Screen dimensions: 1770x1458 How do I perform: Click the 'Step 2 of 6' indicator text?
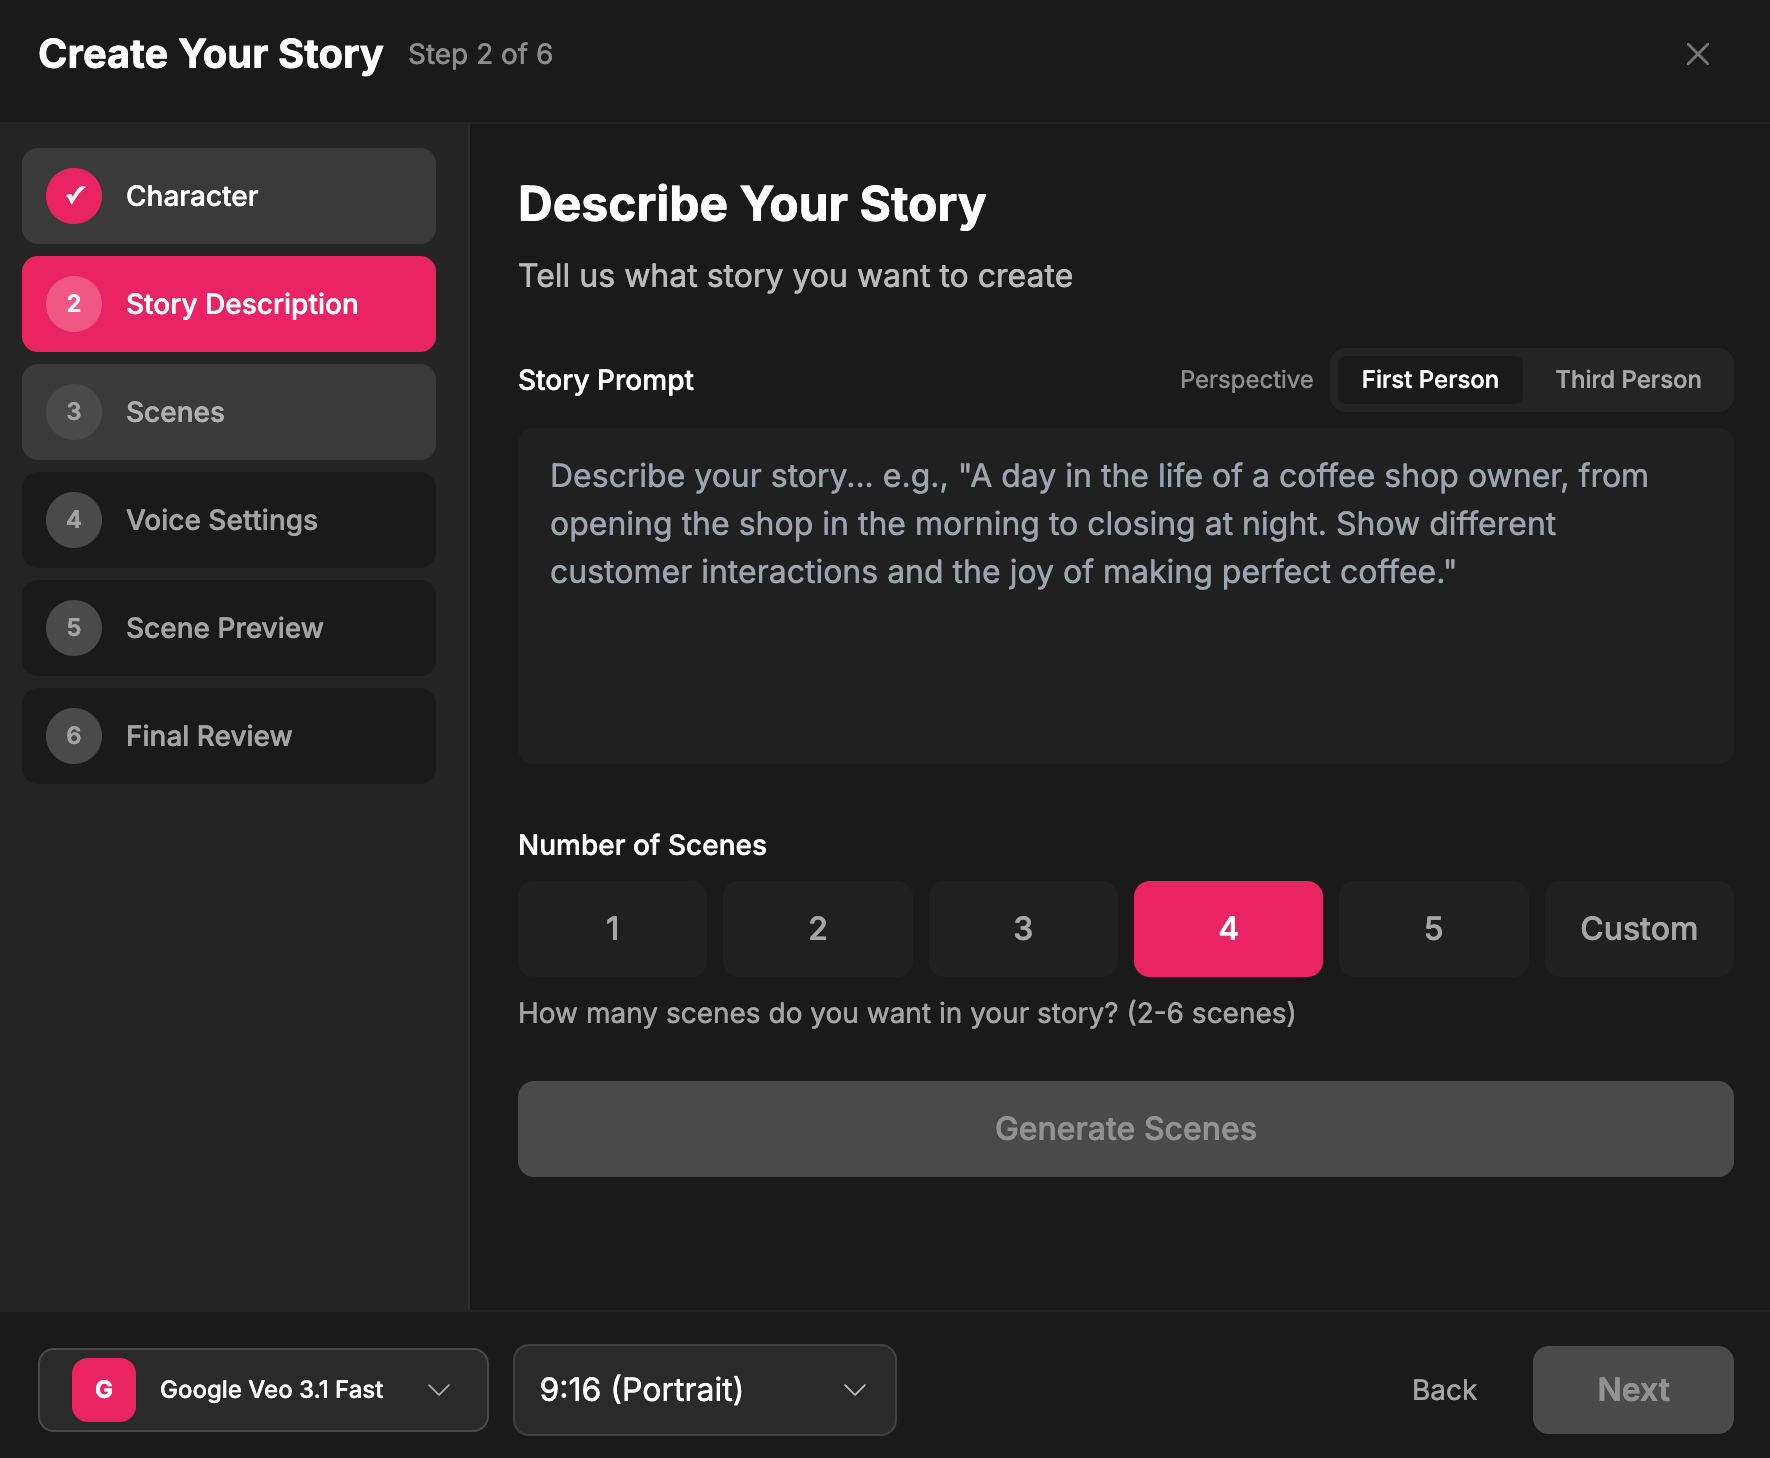coord(480,54)
